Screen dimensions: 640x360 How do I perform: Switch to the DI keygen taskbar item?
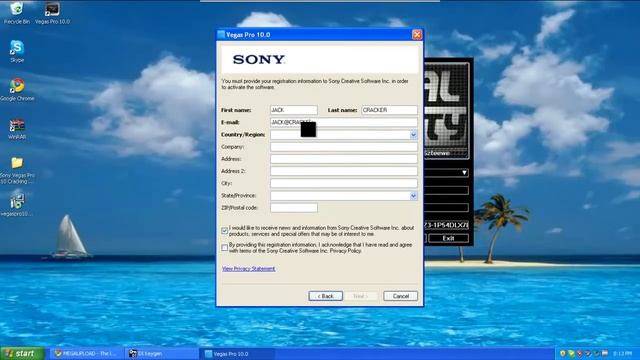[x=161, y=353]
